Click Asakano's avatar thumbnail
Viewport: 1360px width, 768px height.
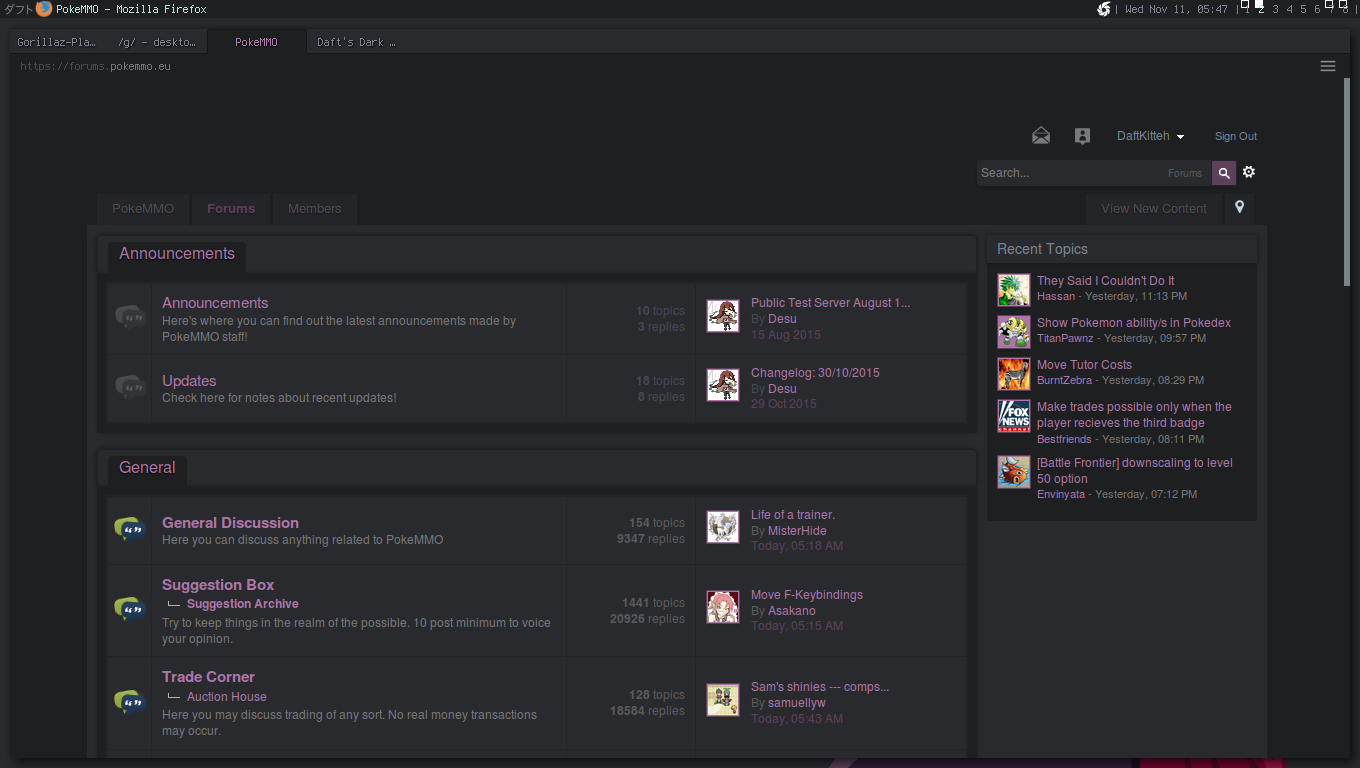(x=723, y=607)
